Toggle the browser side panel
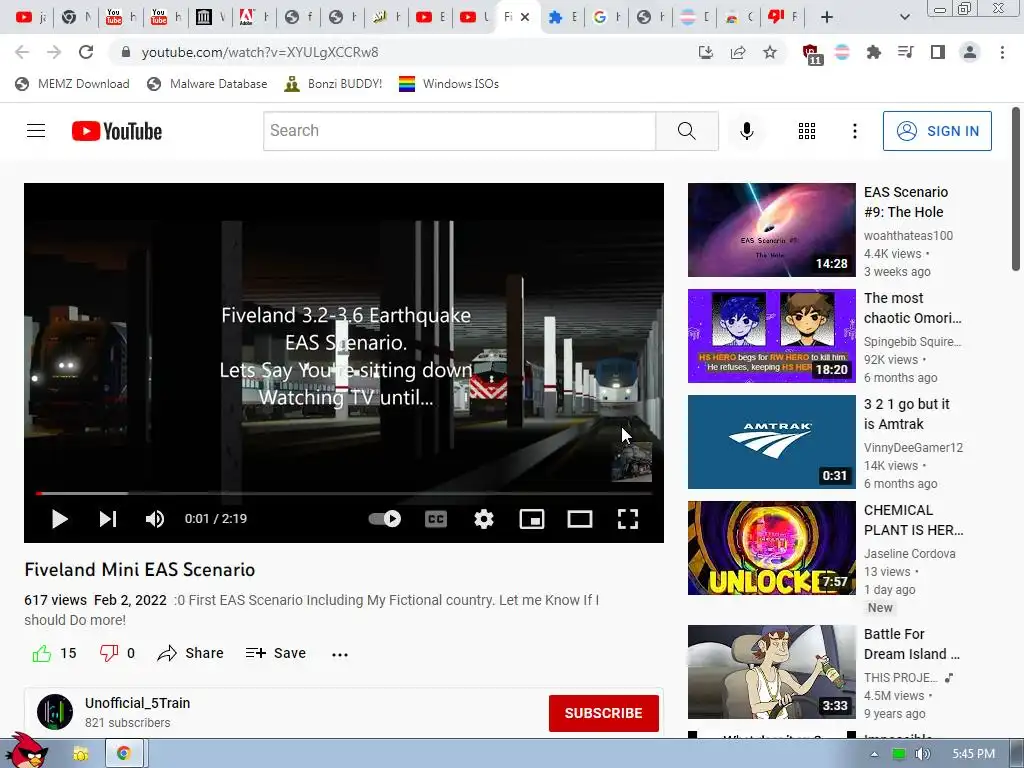1024x768 pixels. (937, 52)
